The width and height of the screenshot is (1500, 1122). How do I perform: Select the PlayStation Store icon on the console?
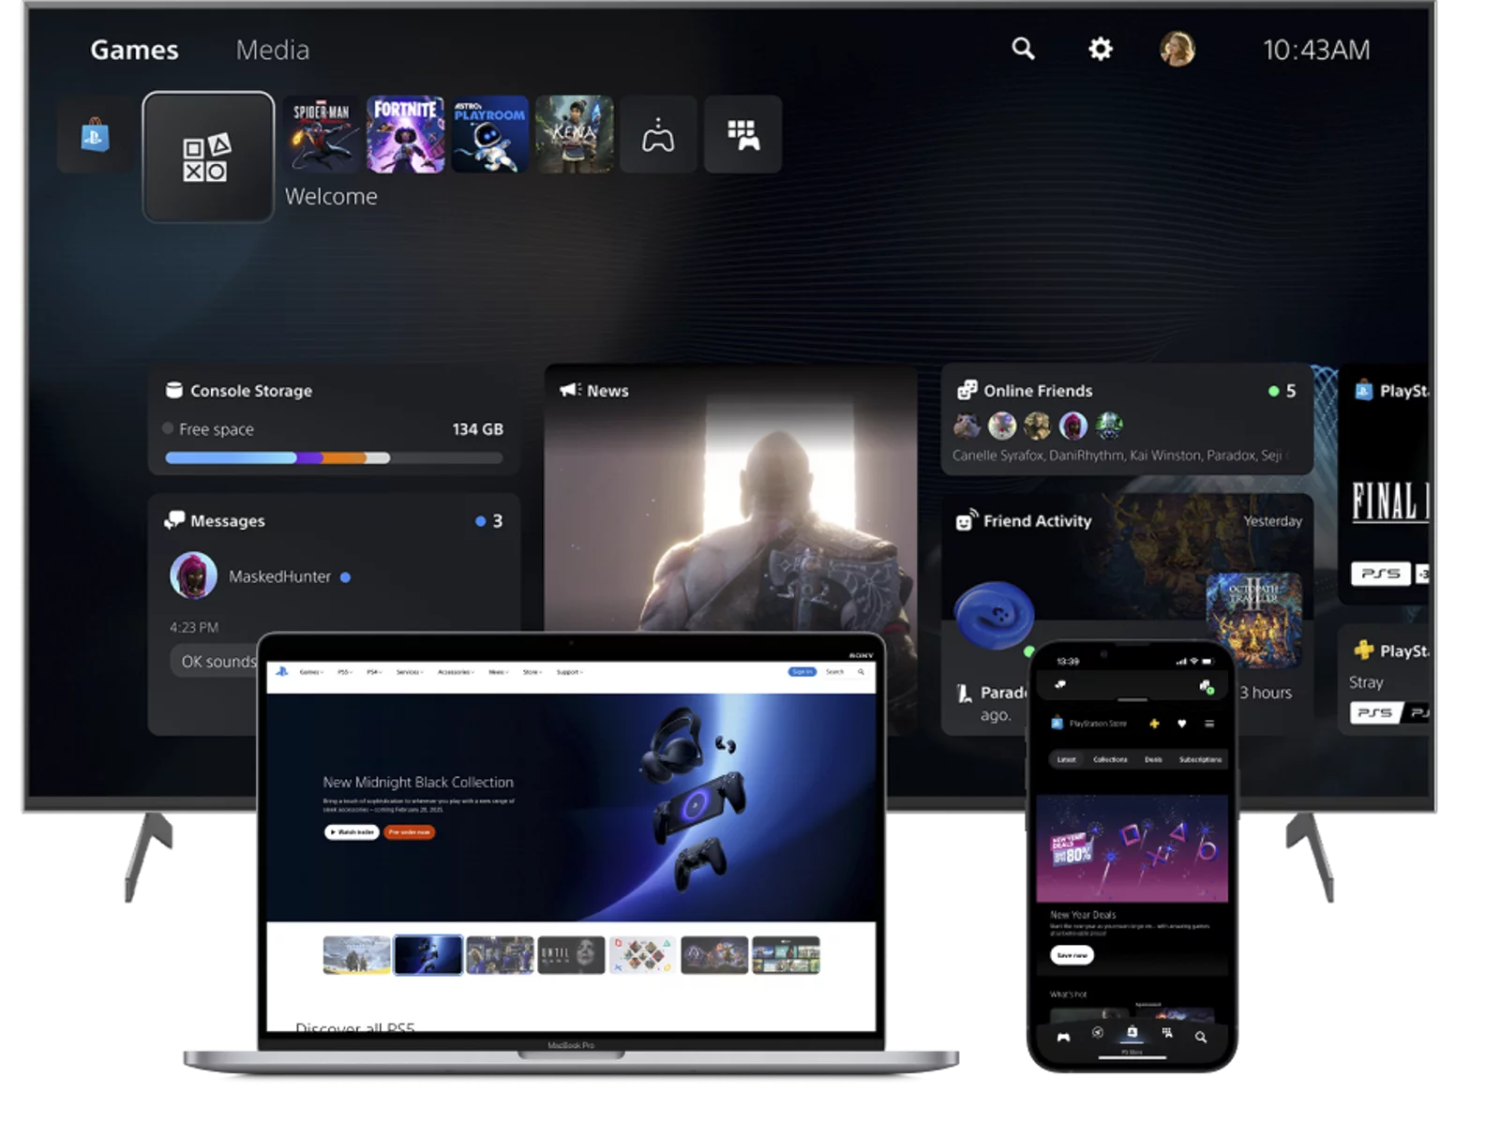pyautogui.click(x=93, y=136)
